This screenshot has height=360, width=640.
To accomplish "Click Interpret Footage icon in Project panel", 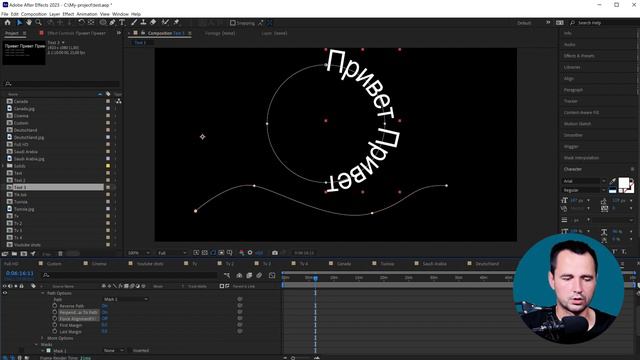I will pos(5,254).
